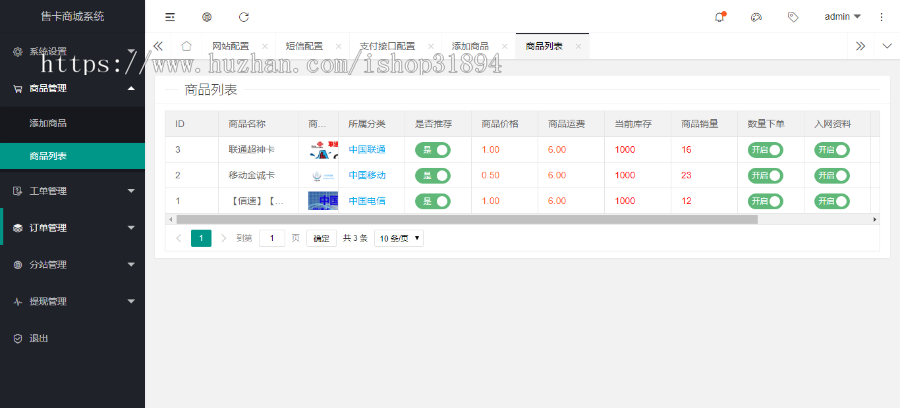Expand the 工单管理 menu
This screenshot has height=408, width=900.
coord(131,191)
